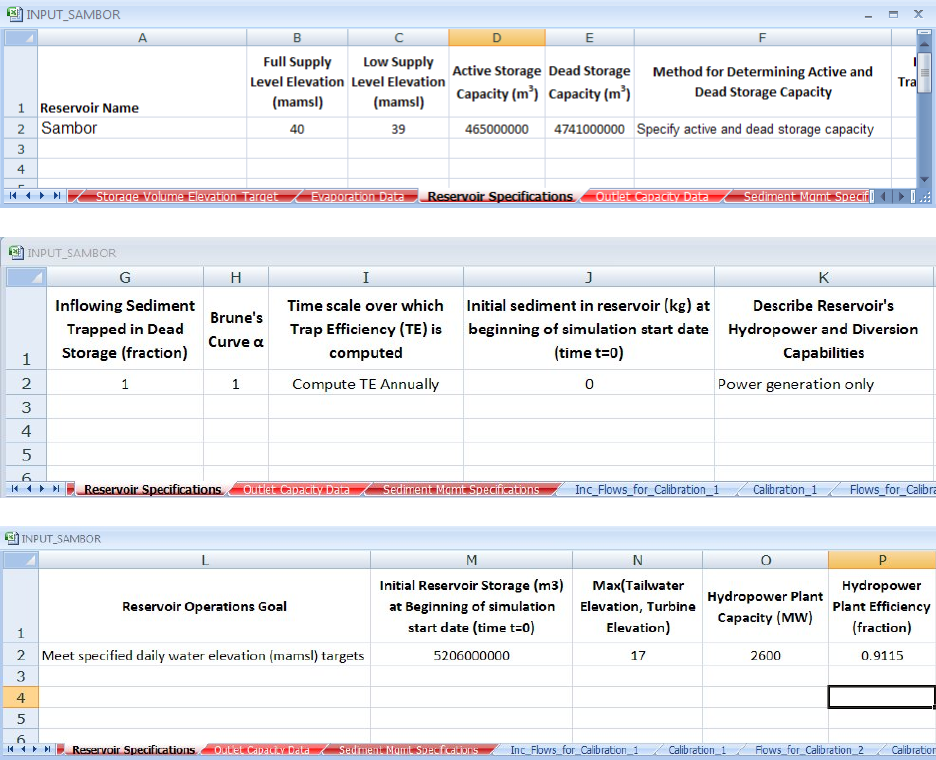Select cell with value 465000000
Viewport: 936px width, 760px height.
497,128
